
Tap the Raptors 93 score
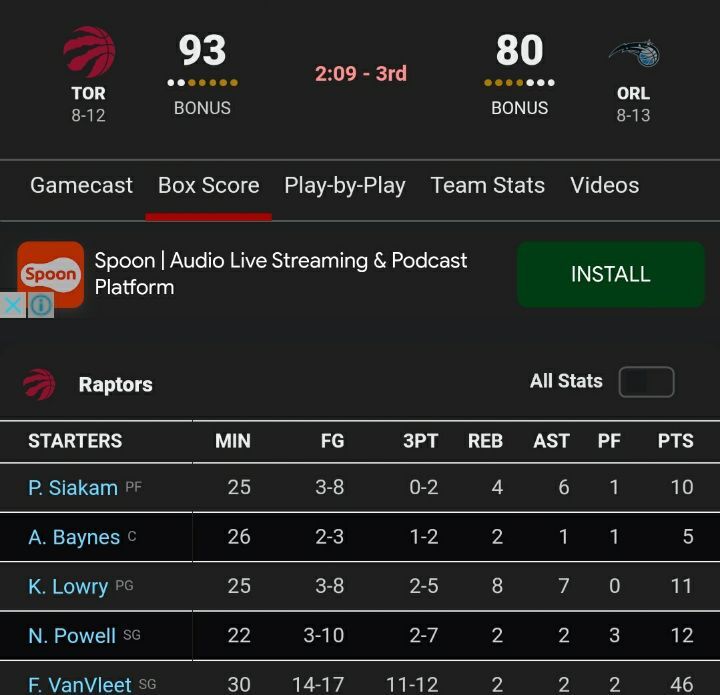(202, 50)
